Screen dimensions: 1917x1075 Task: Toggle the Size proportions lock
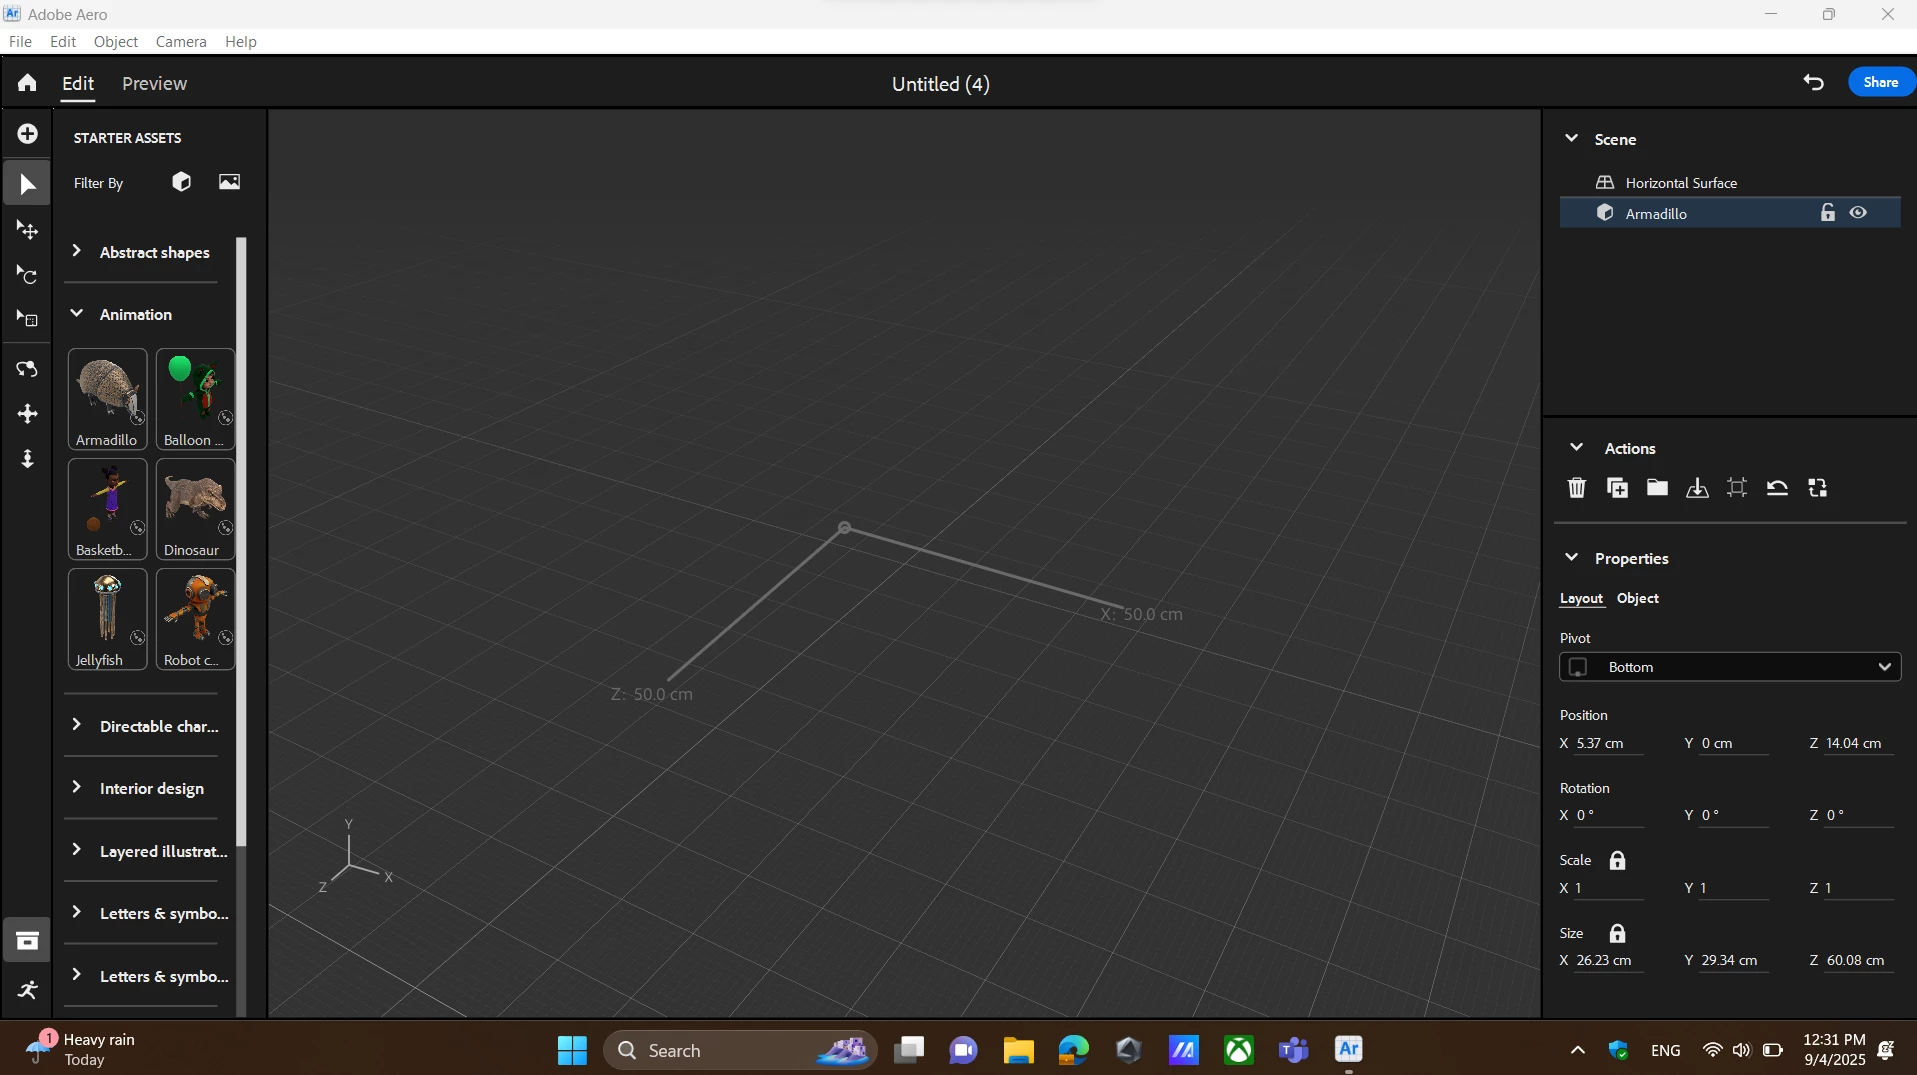pos(1617,933)
